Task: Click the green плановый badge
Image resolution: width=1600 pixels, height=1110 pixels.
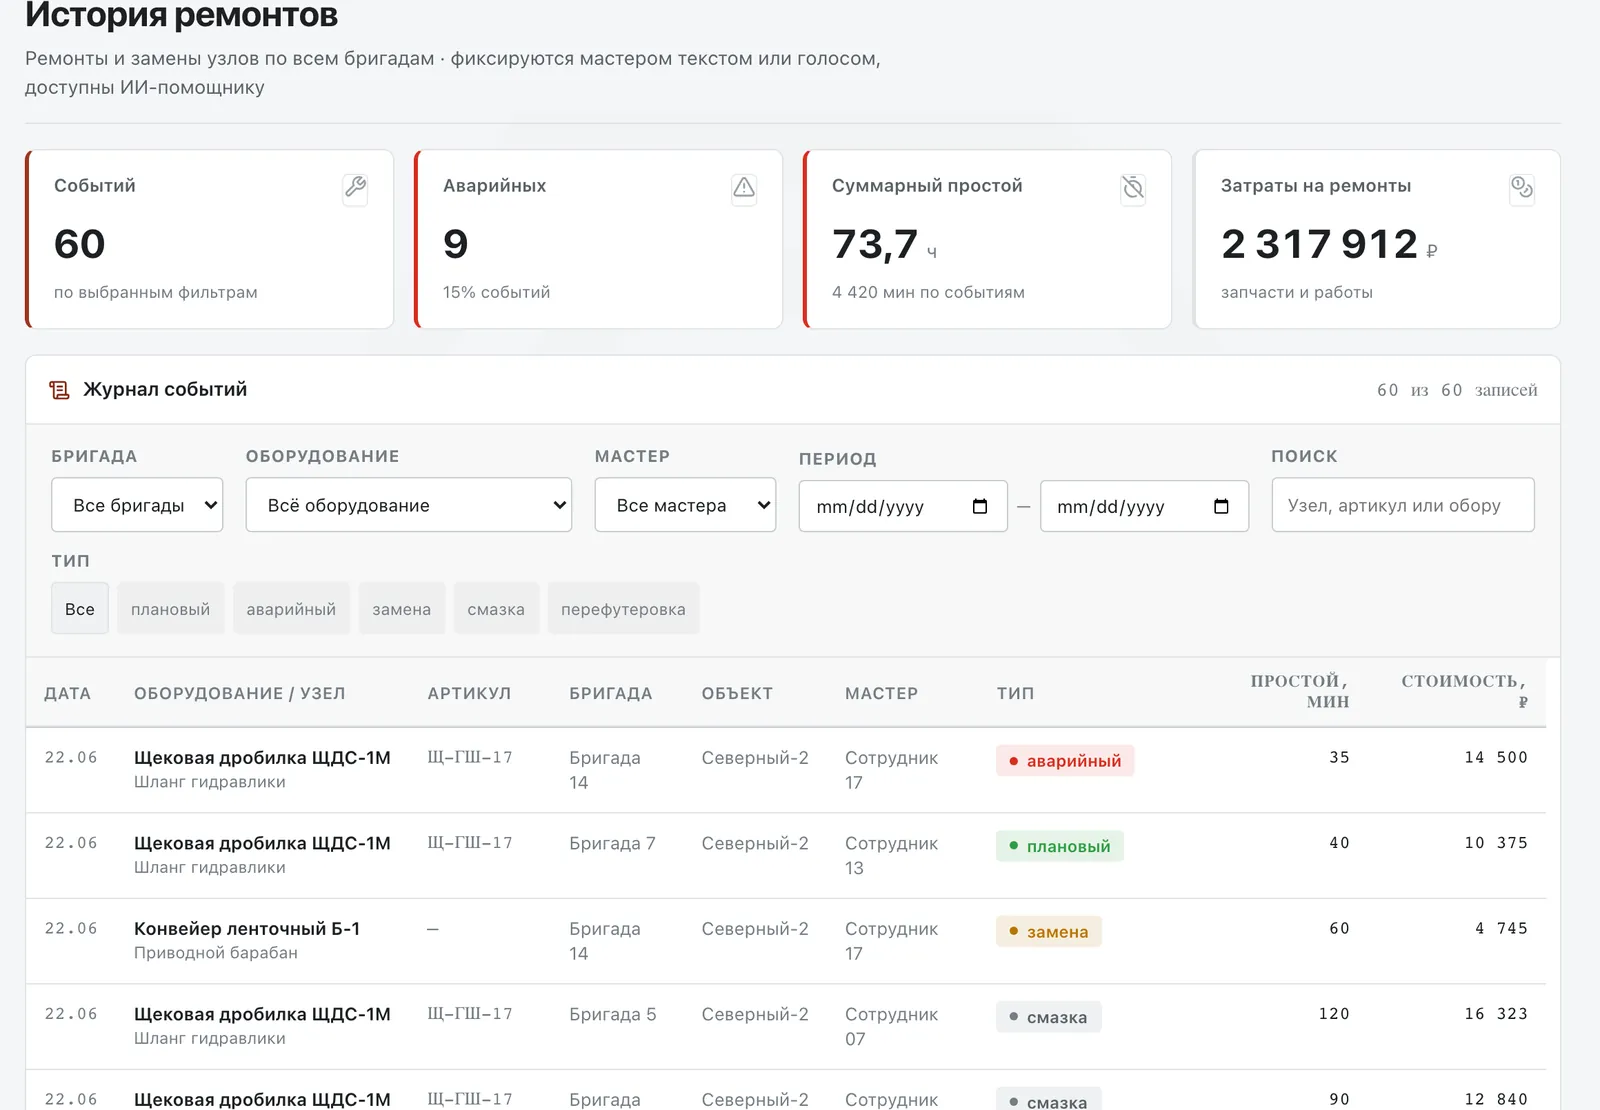Action: pyautogui.click(x=1060, y=846)
